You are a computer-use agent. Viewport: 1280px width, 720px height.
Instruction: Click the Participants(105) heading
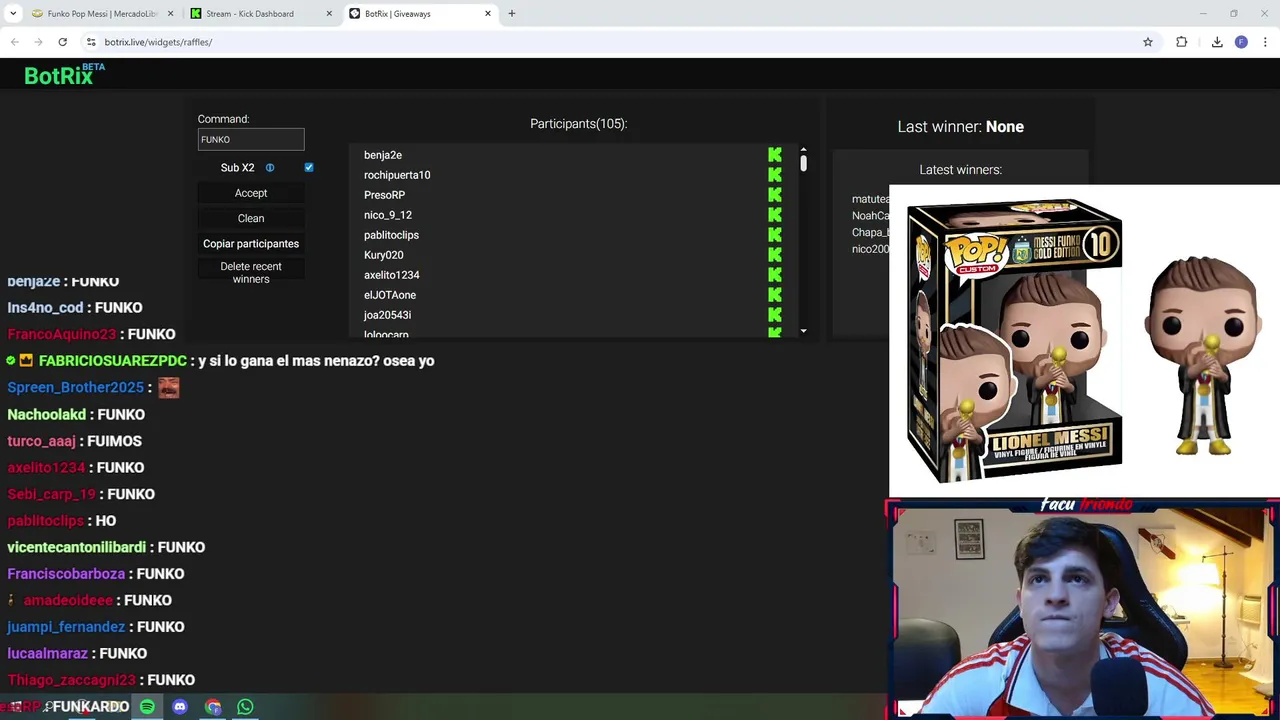point(579,124)
